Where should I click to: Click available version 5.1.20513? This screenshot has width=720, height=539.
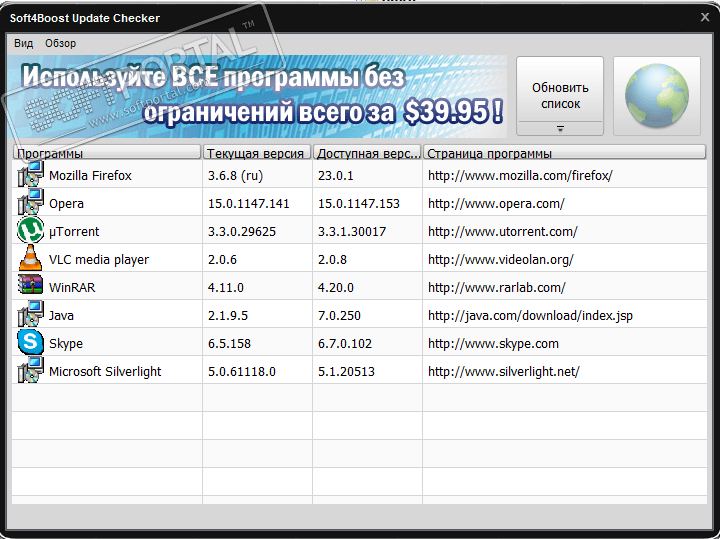pos(346,371)
